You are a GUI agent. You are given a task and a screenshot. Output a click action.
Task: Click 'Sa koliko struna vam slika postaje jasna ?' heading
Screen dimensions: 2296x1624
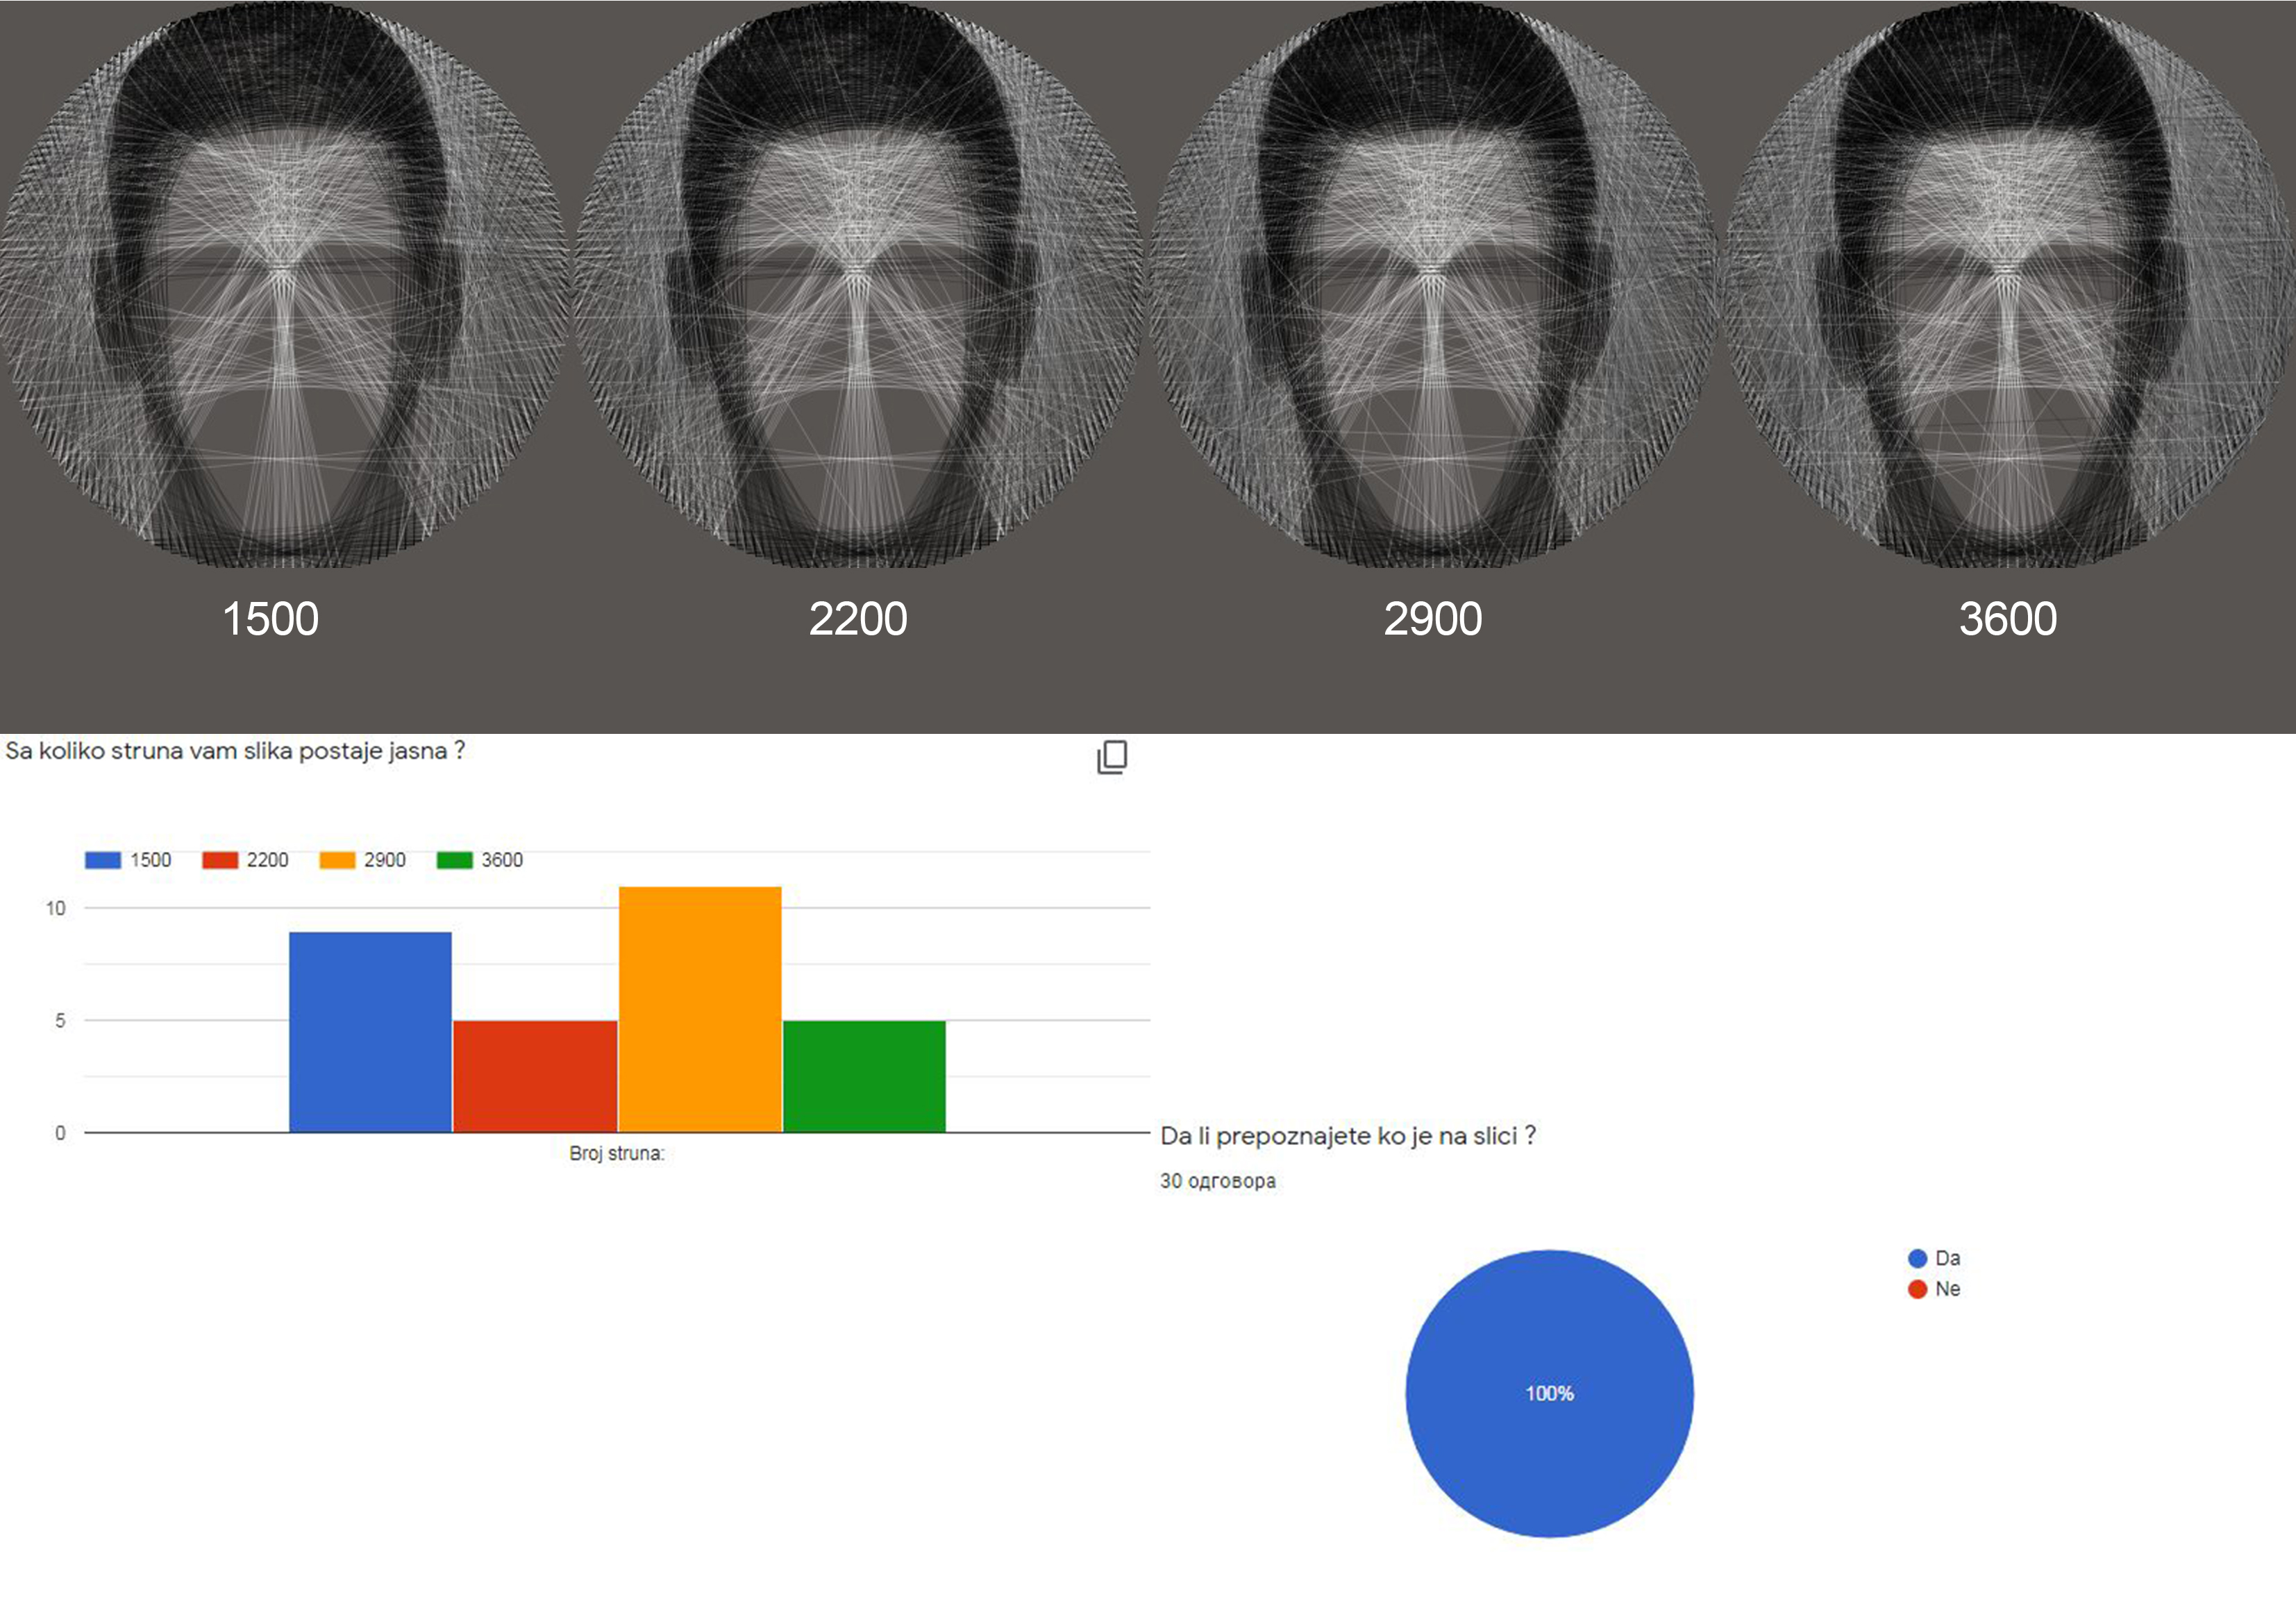[235, 751]
